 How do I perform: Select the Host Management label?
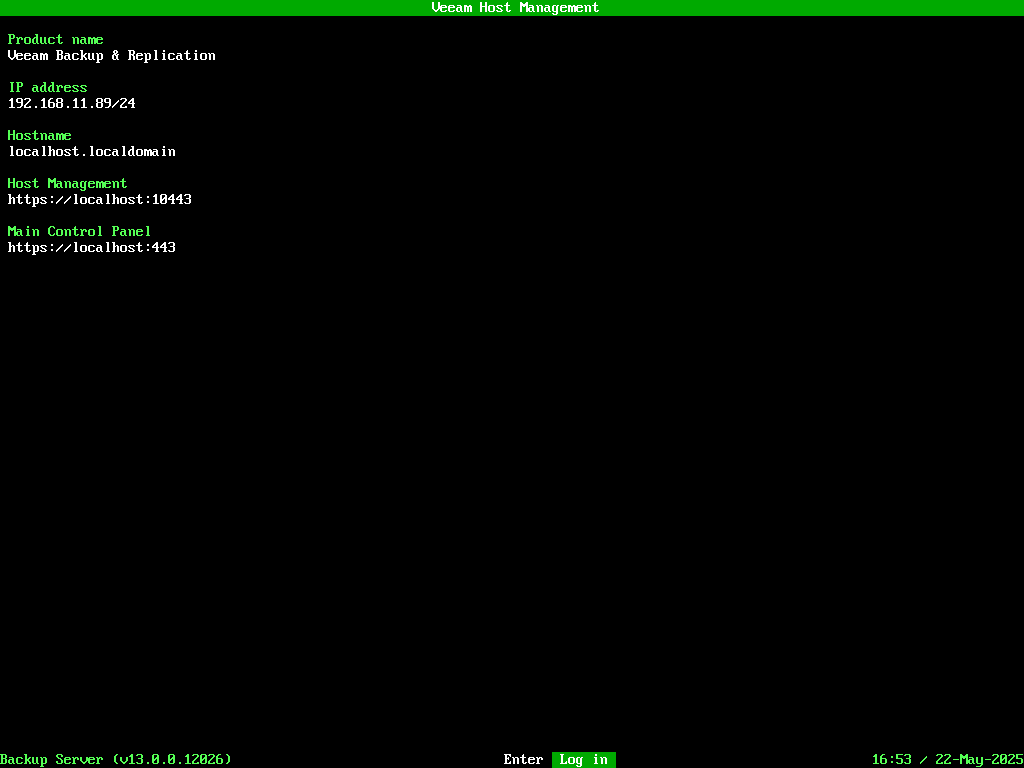coord(67,184)
